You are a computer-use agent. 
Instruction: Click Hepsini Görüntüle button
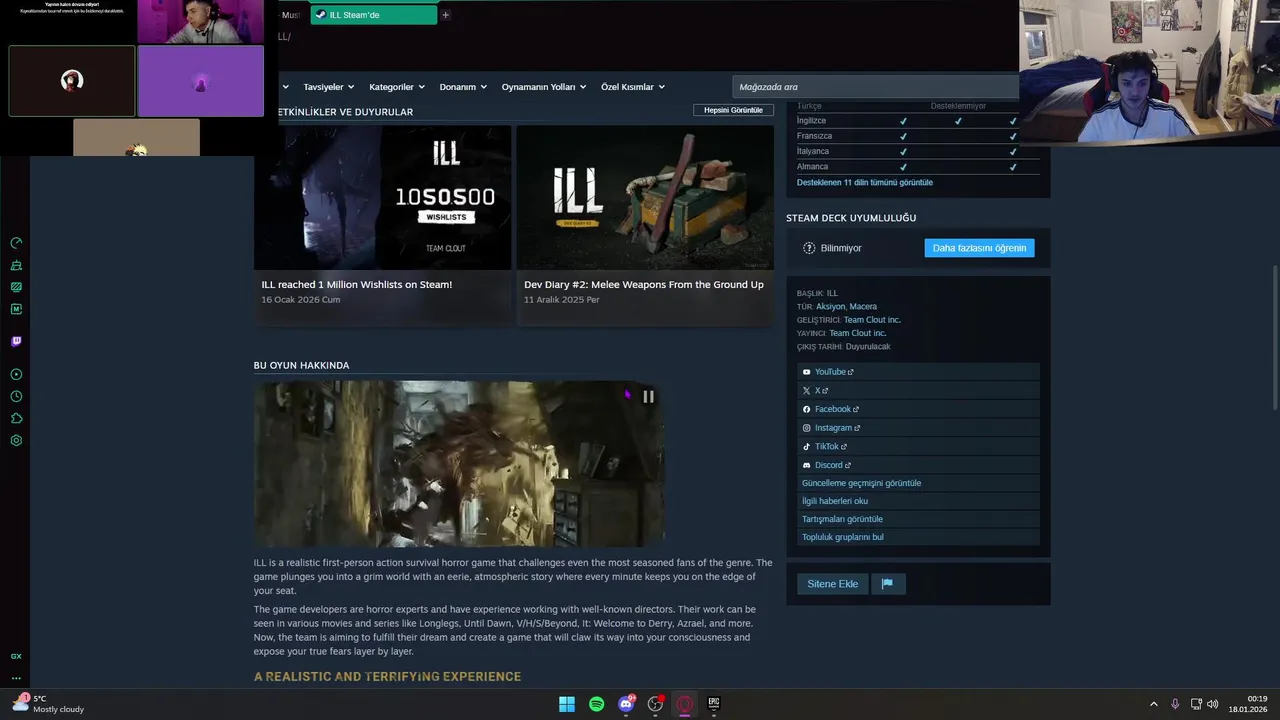tap(733, 110)
